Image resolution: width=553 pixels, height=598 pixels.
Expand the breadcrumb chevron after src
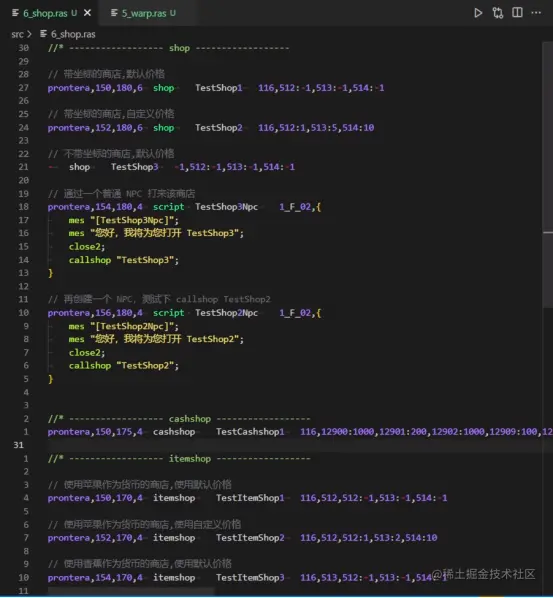29,34
